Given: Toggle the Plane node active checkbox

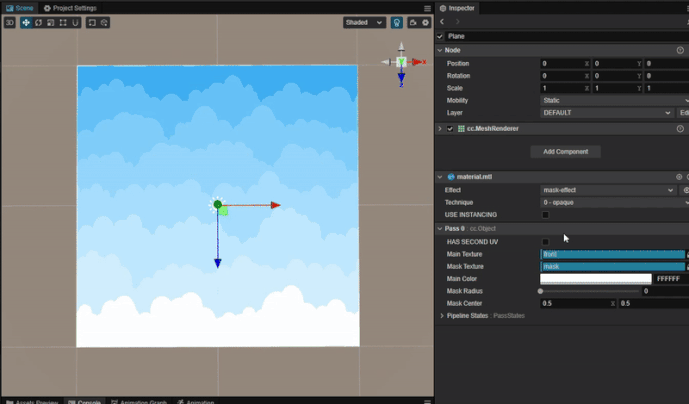Looking at the screenshot, I should pyautogui.click(x=440, y=36).
